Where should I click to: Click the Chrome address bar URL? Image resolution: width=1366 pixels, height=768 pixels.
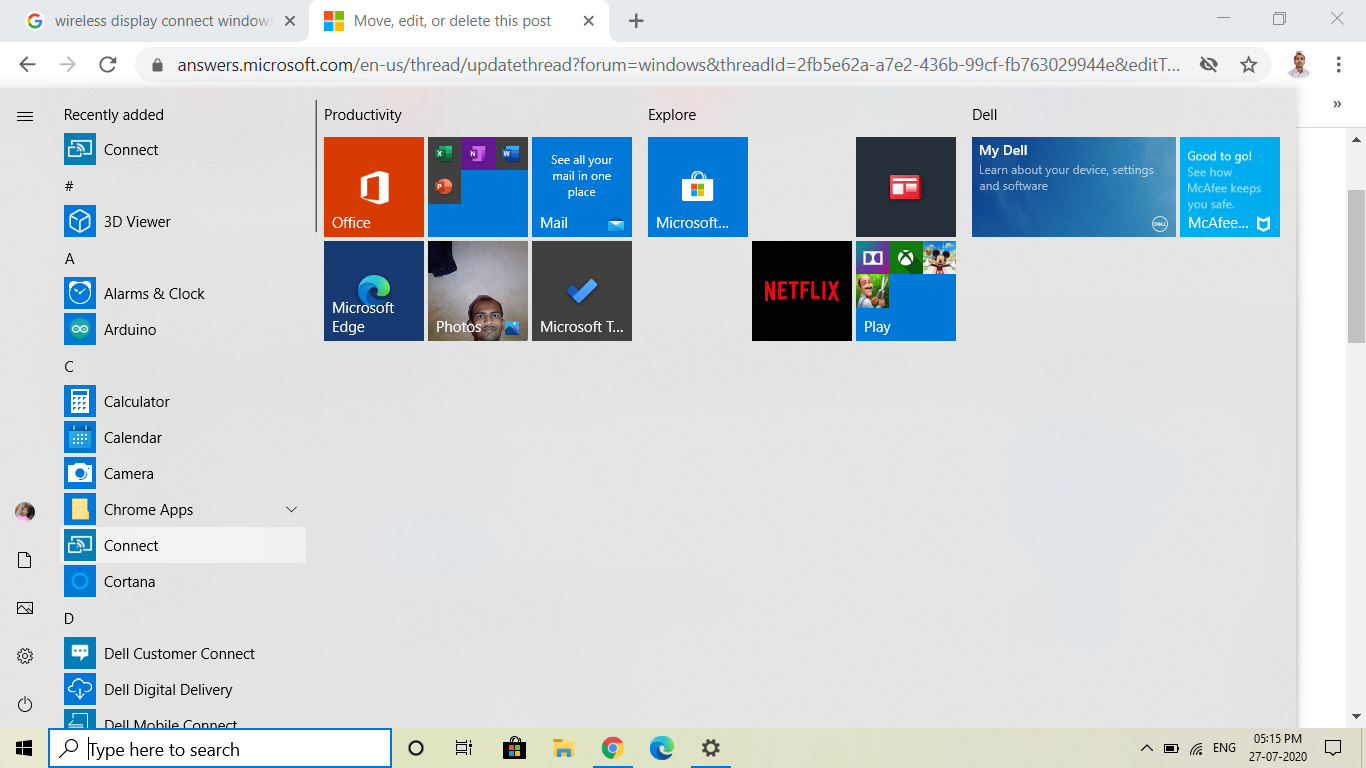[678, 65]
